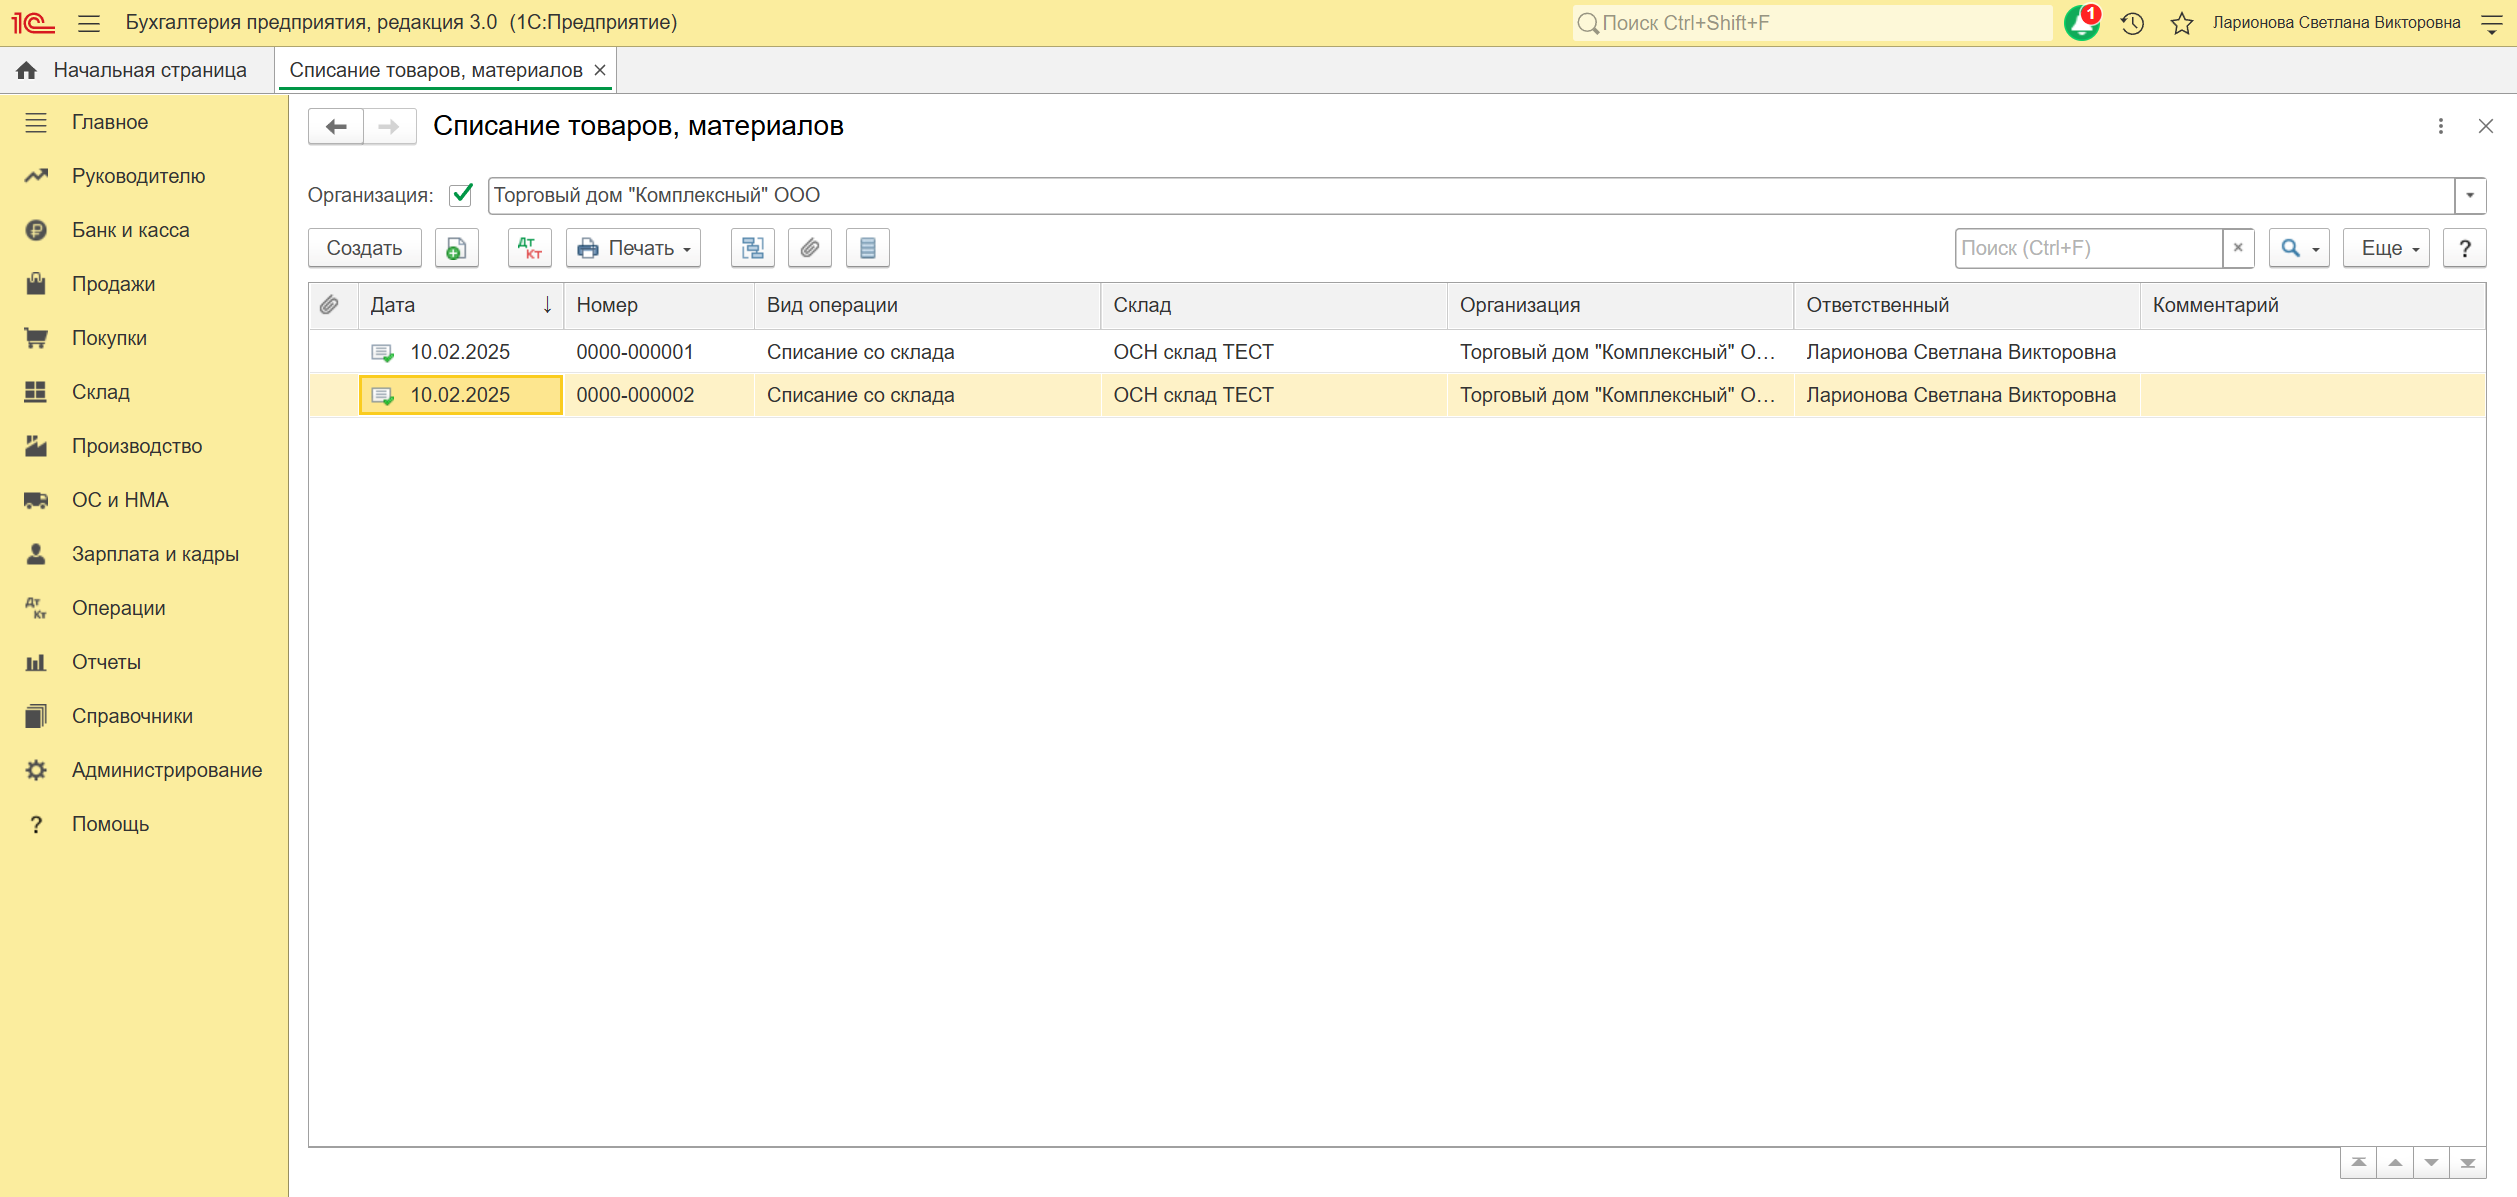Viewport: 2517px width, 1197px height.
Task: Open the Печать dropdown menu
Action: pos(634,248)
